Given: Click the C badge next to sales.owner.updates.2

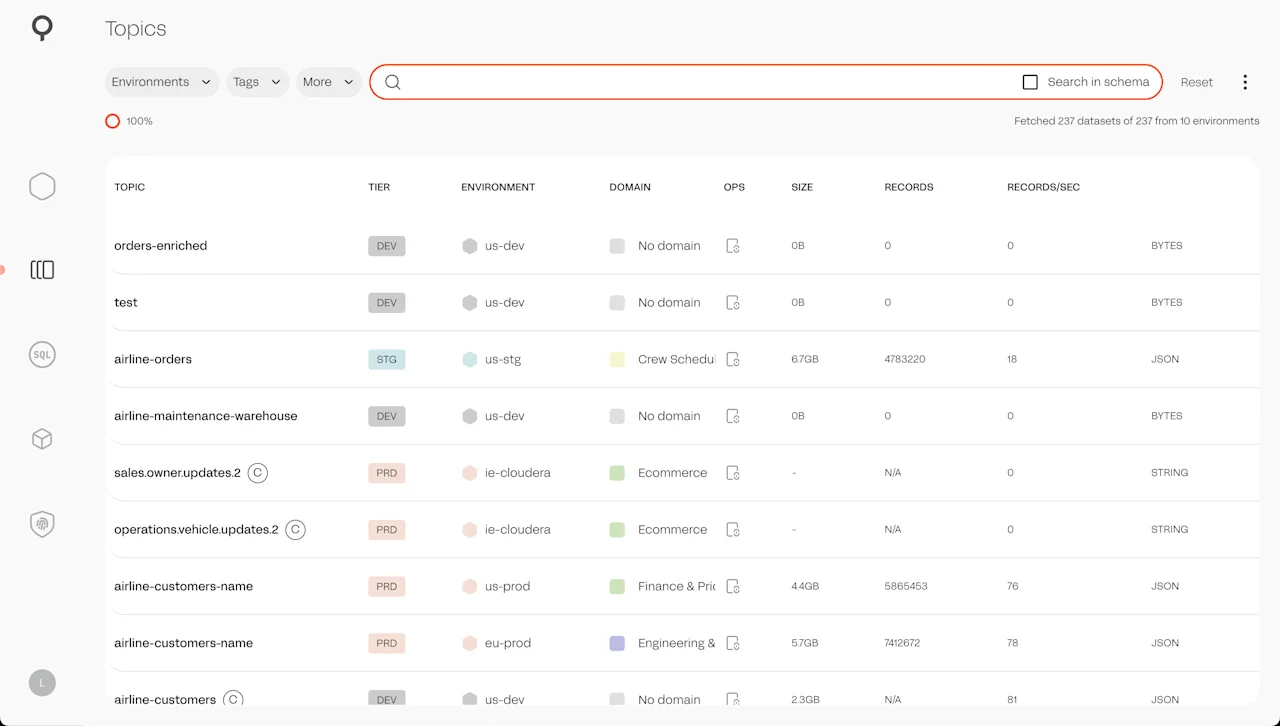Looking at the screenshot, I should 257,472.
